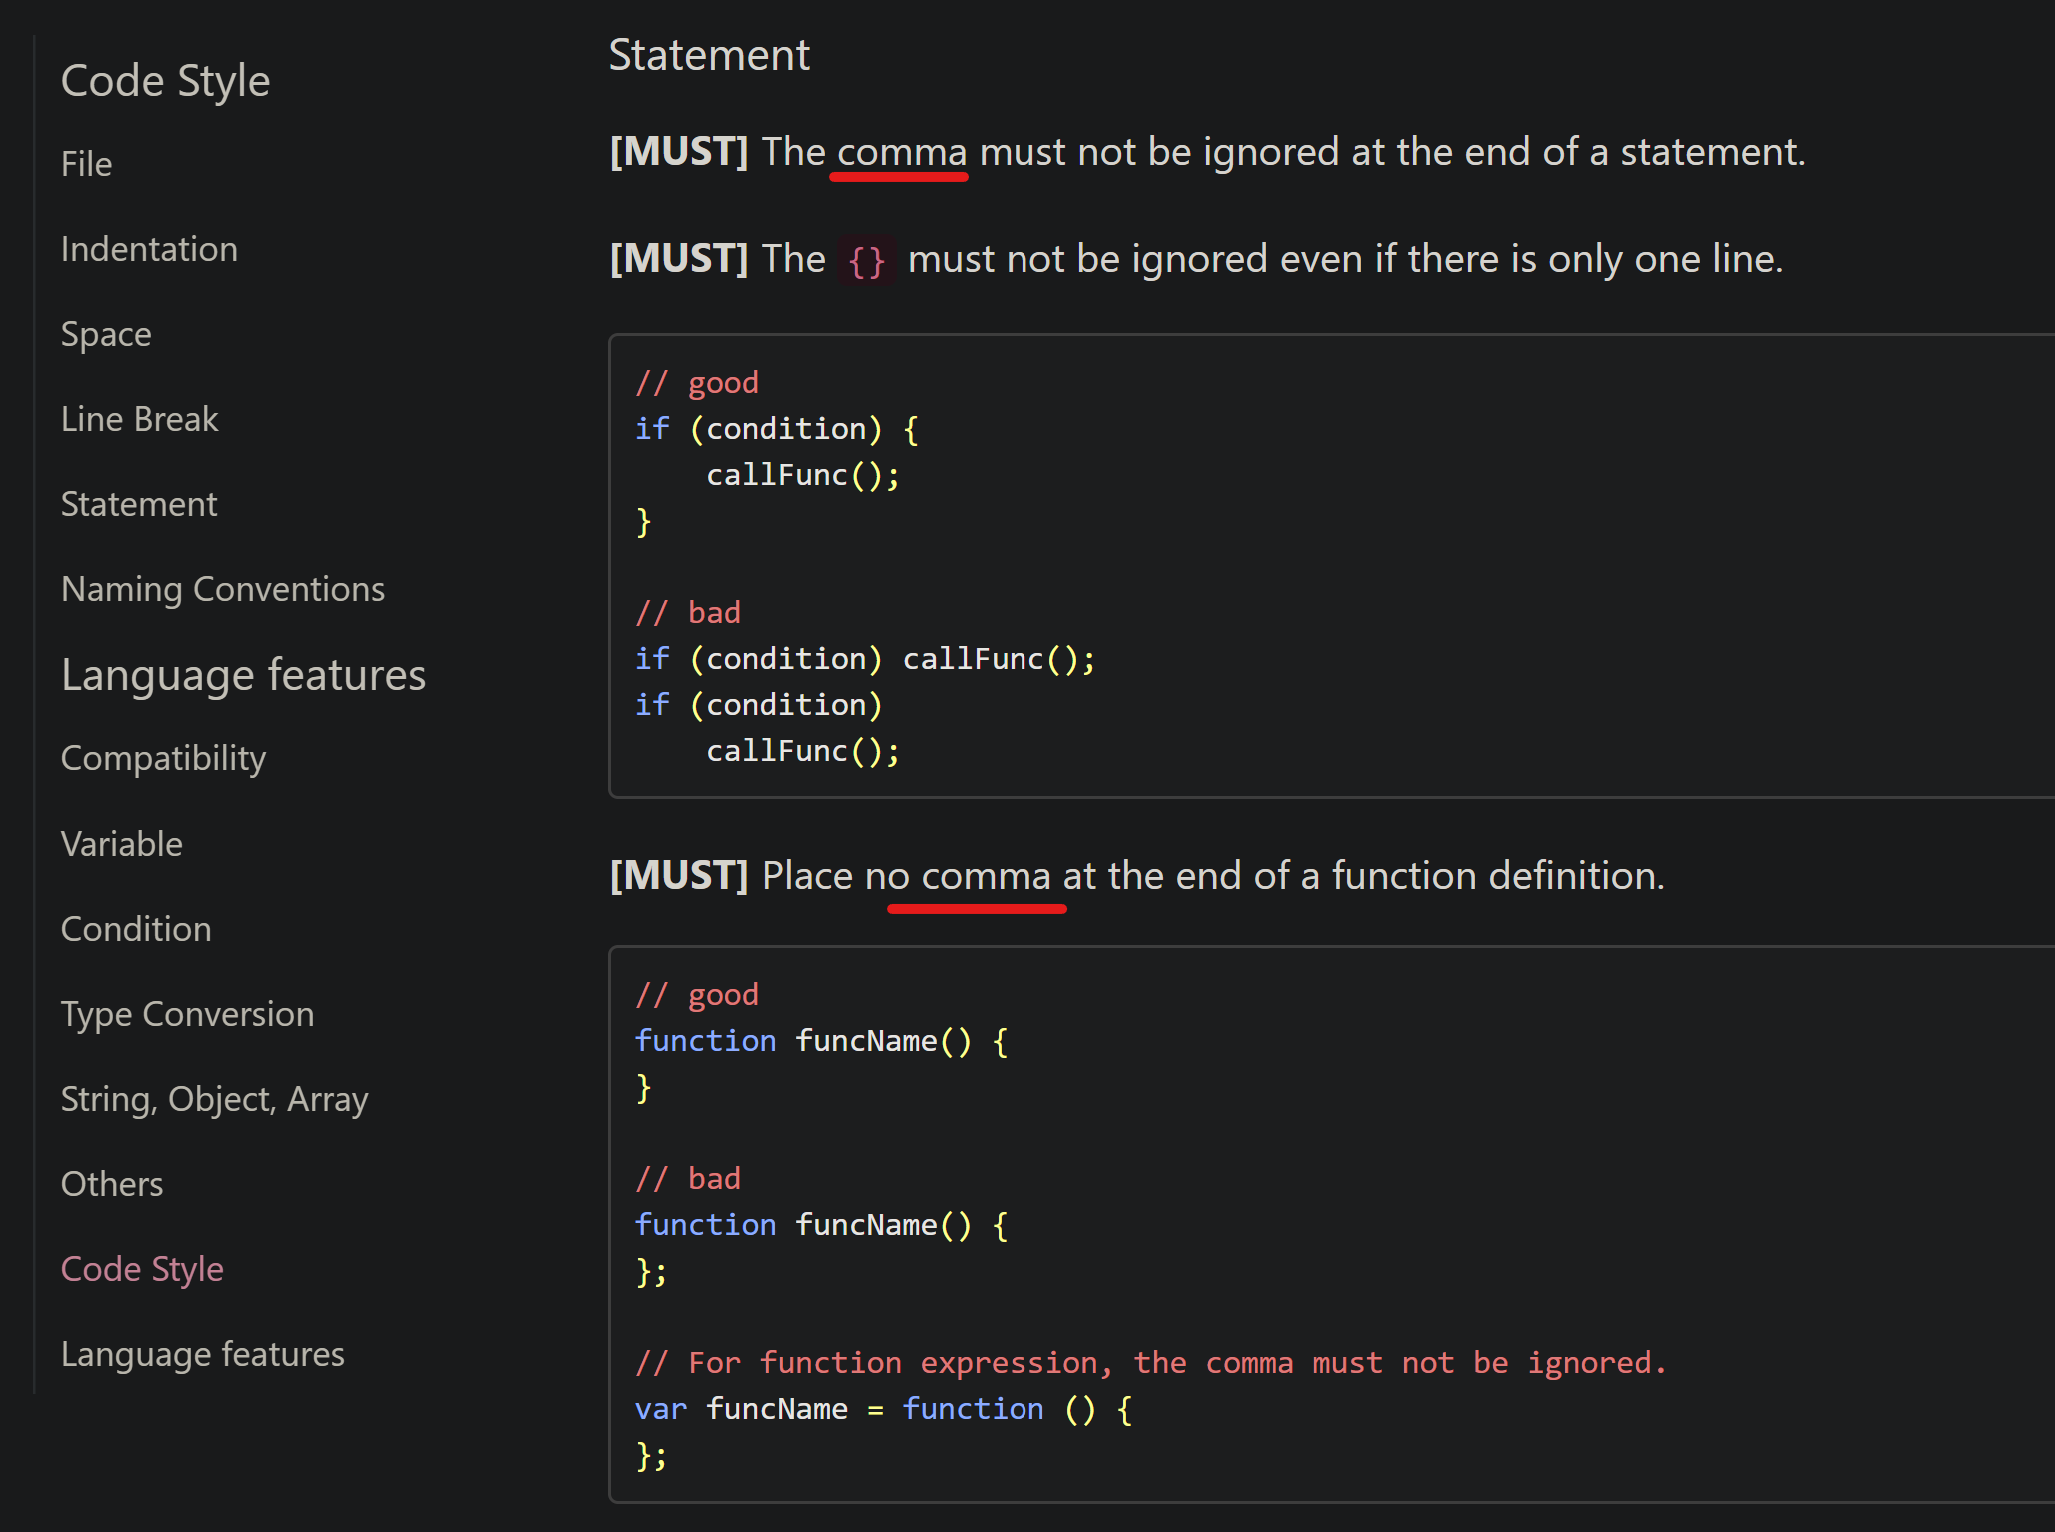
Task: Click inside the if condition code block
Action: (x=1331, y=566)
